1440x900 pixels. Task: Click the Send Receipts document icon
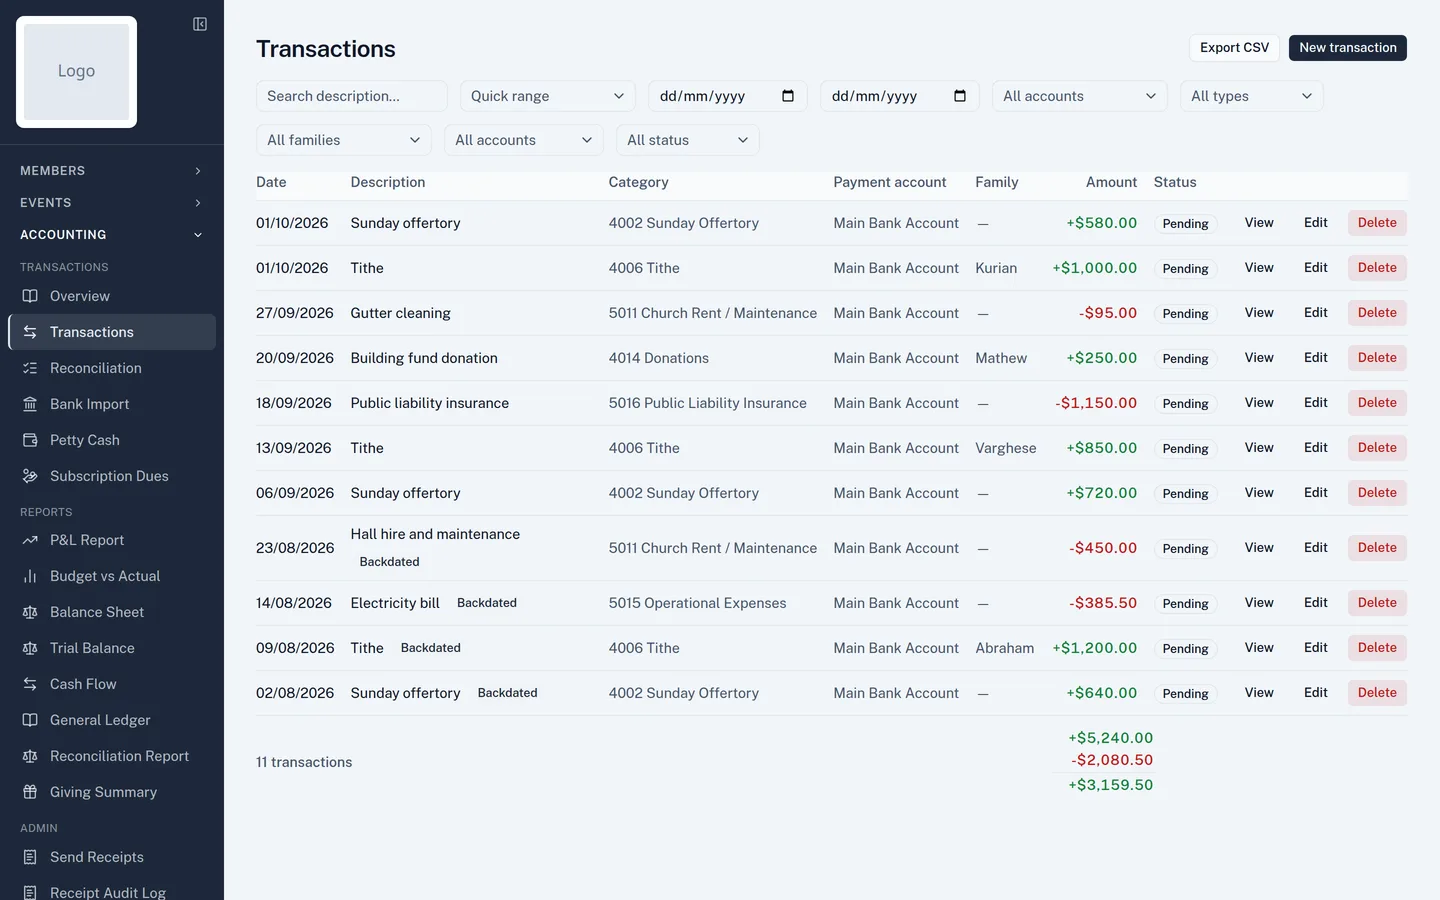30,857
